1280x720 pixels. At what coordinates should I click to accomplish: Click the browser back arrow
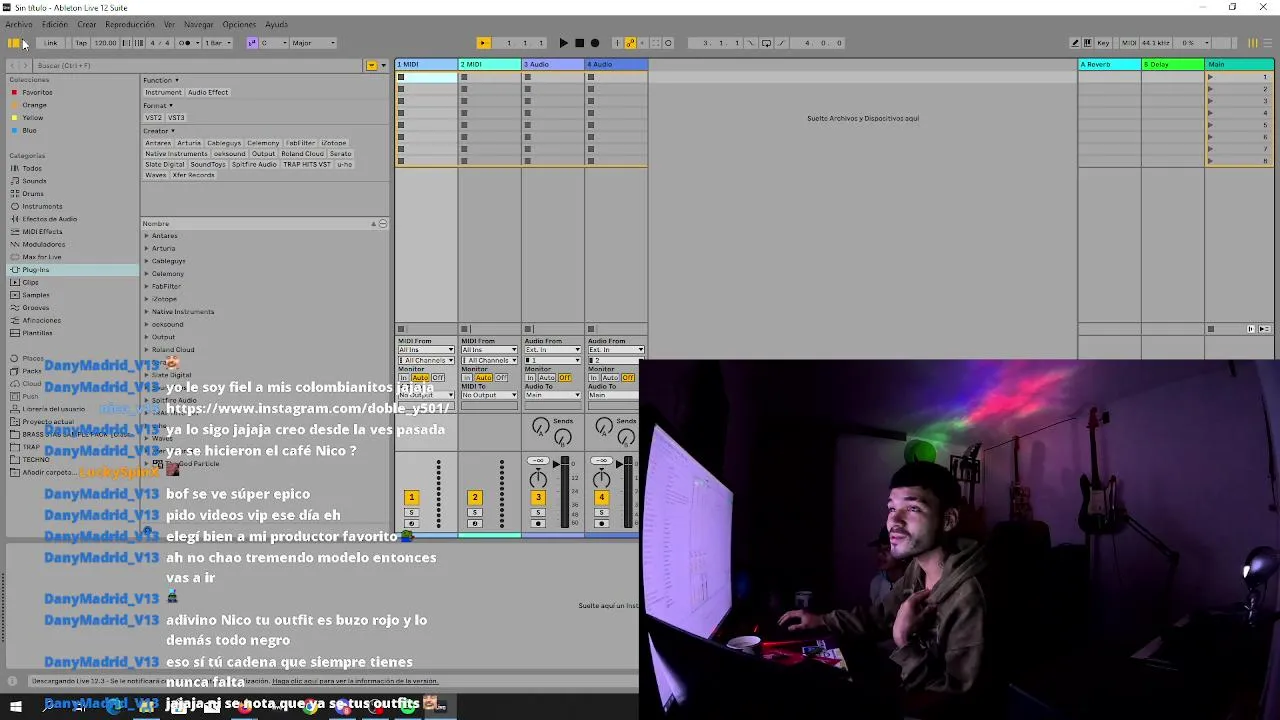[x=12, y=65]
